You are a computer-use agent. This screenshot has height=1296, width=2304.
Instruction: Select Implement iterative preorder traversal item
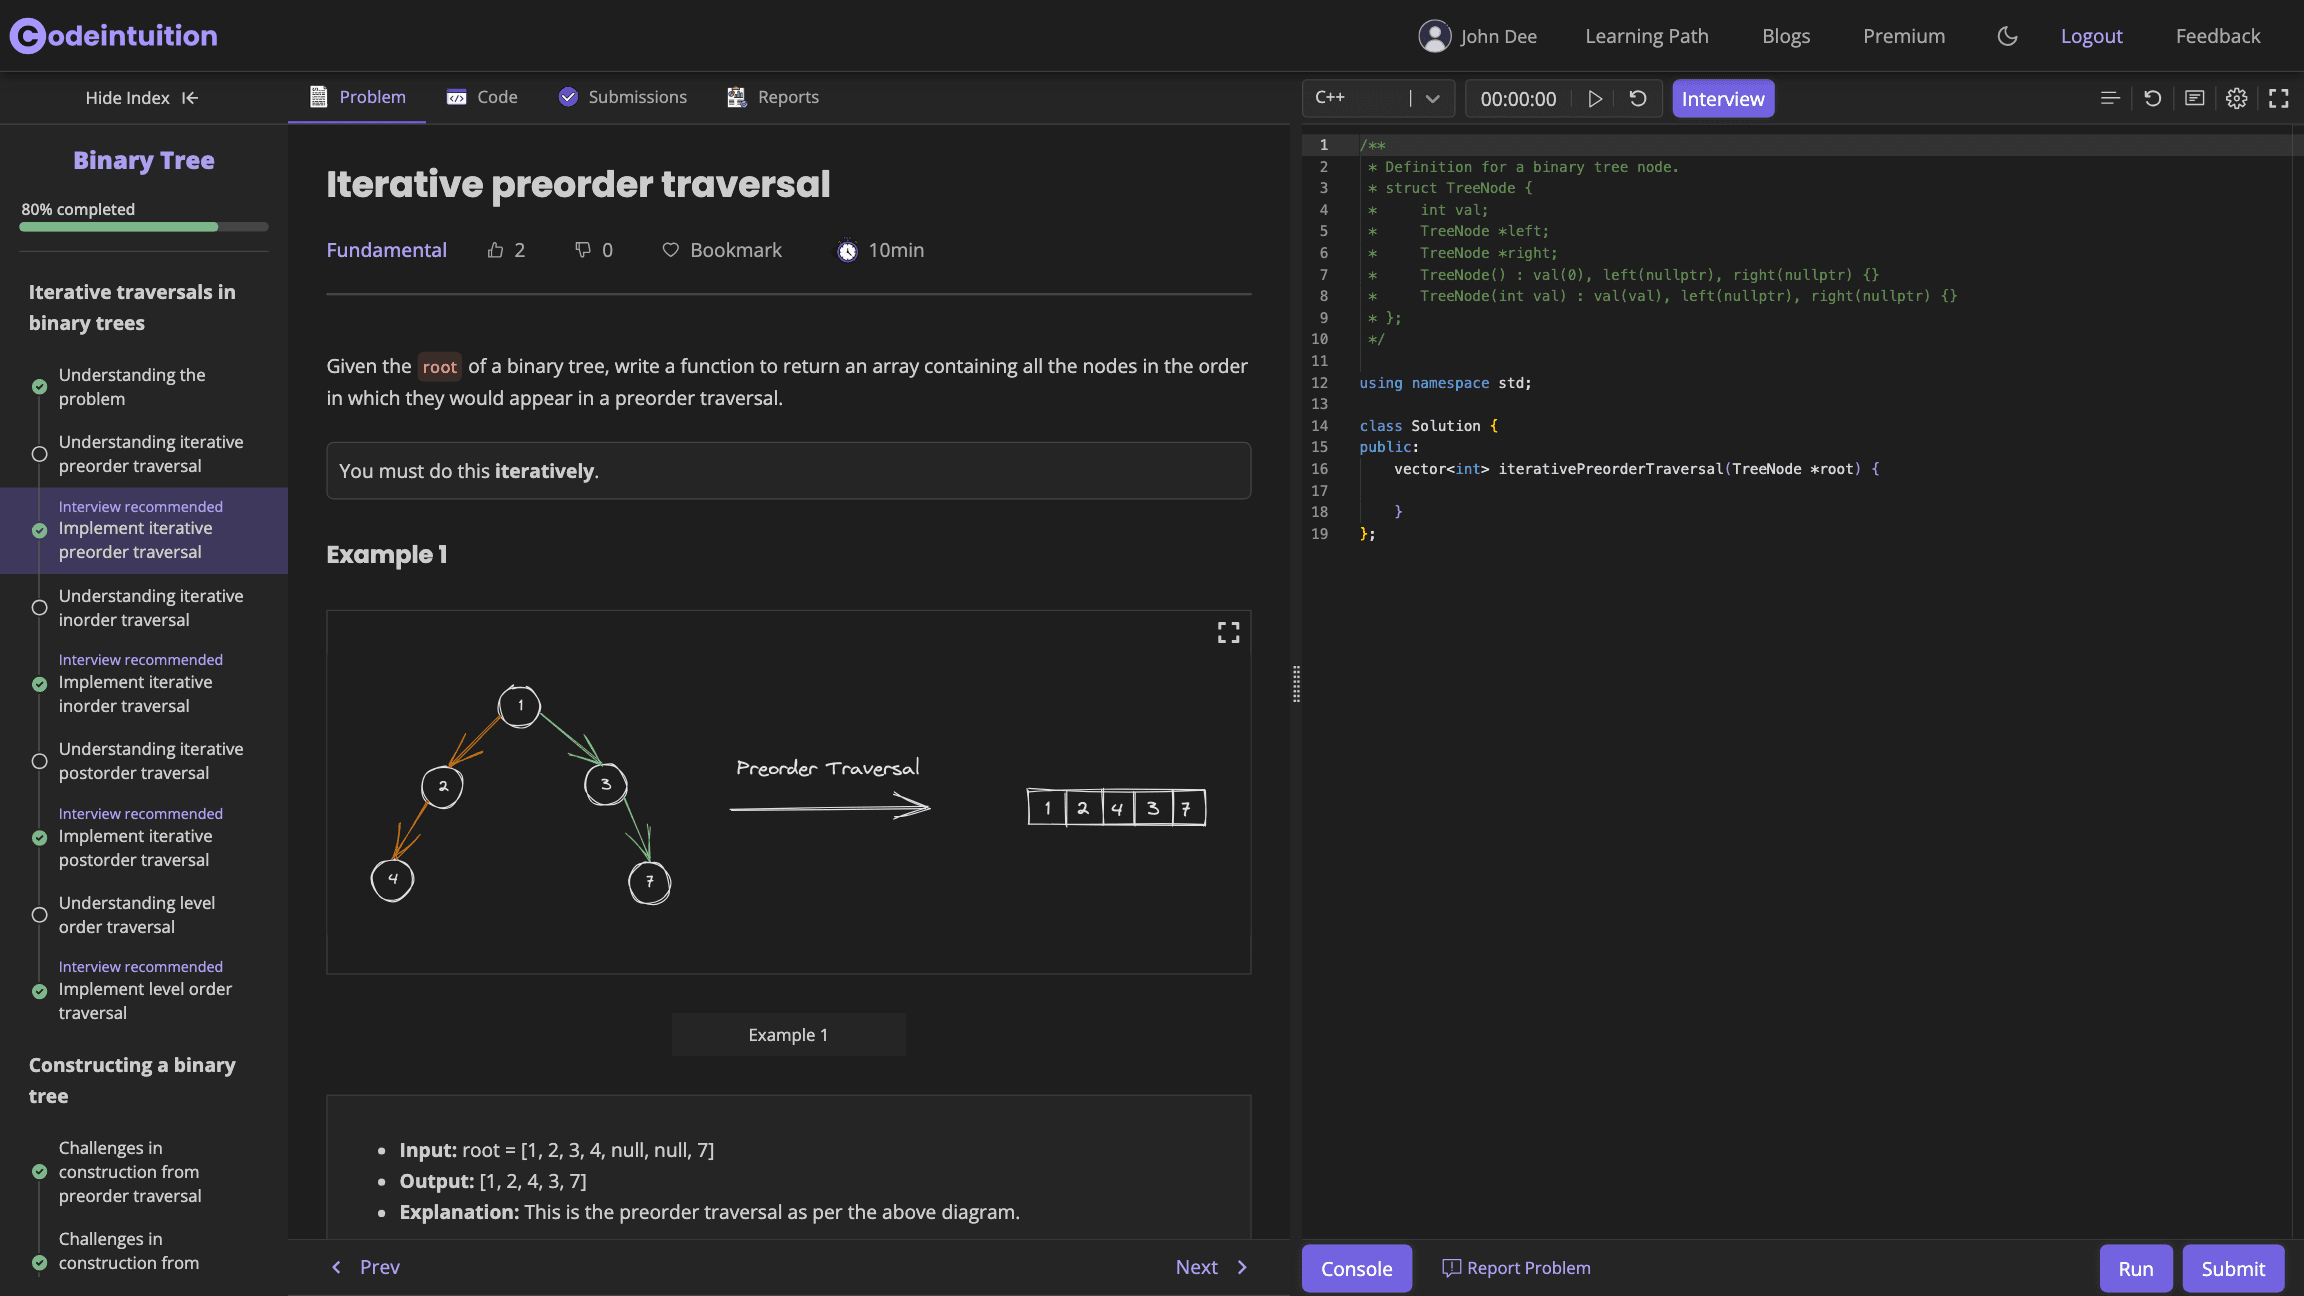pos(144,530)
